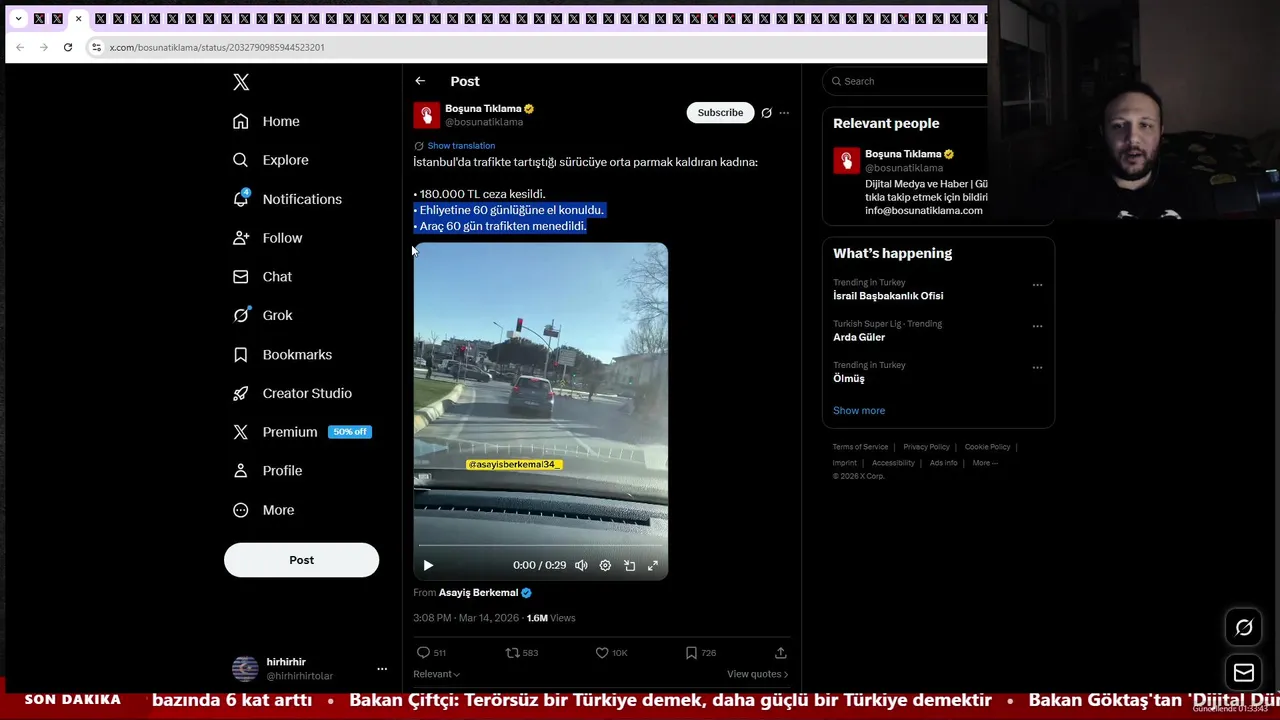Open trend Arda Güler
Image resolution: width=1280 pixels, height=720 pixels.
[859, 337]
